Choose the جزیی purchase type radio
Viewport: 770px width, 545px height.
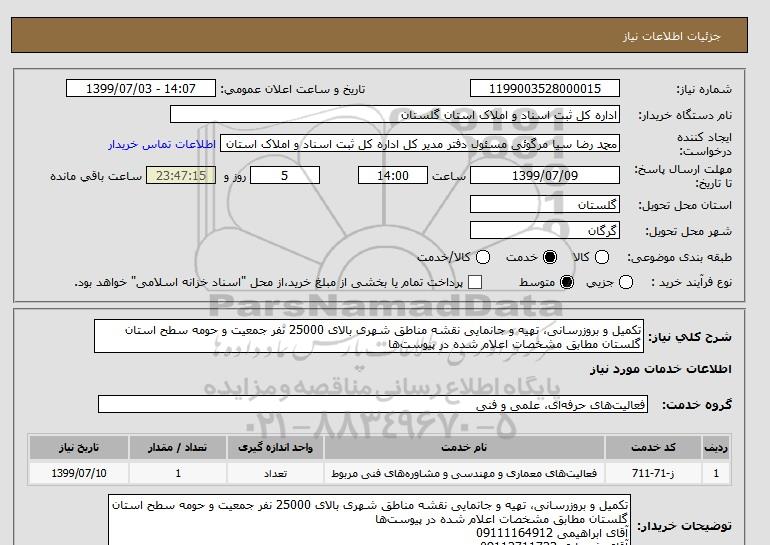pyautogui.click(x=626, y=282)
